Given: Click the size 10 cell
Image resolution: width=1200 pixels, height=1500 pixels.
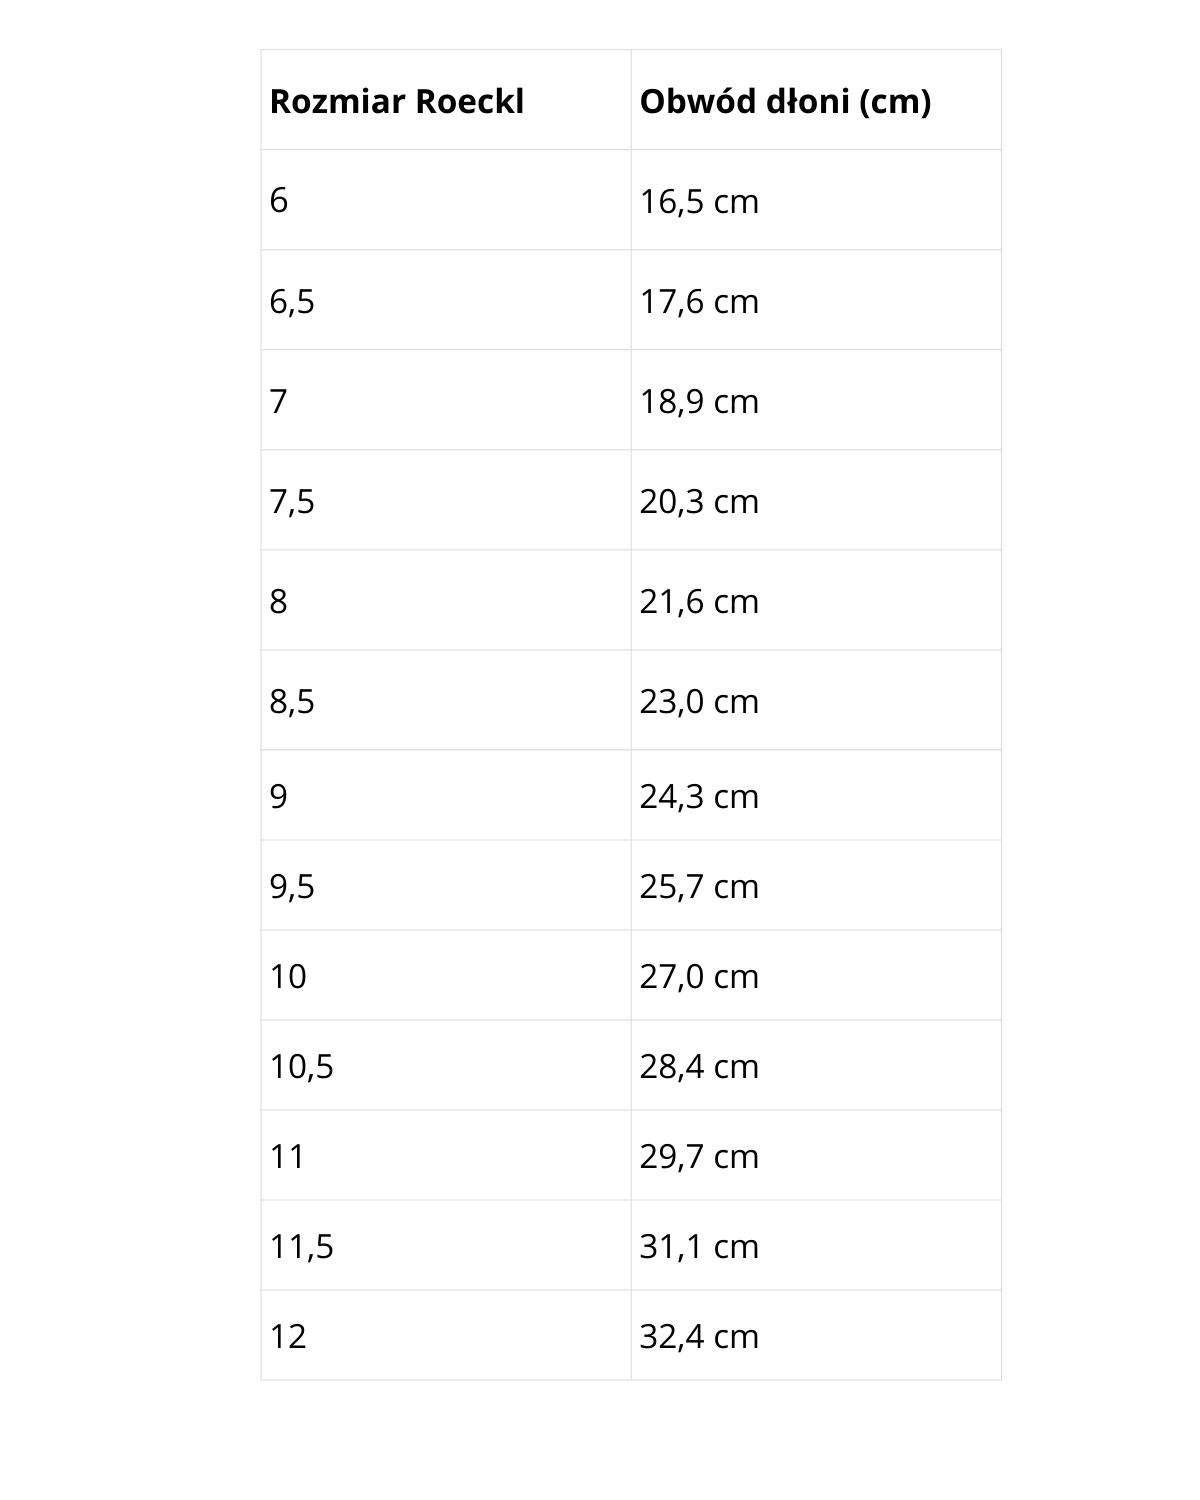Looking at the screenshot, I should [x=446, y=975].
